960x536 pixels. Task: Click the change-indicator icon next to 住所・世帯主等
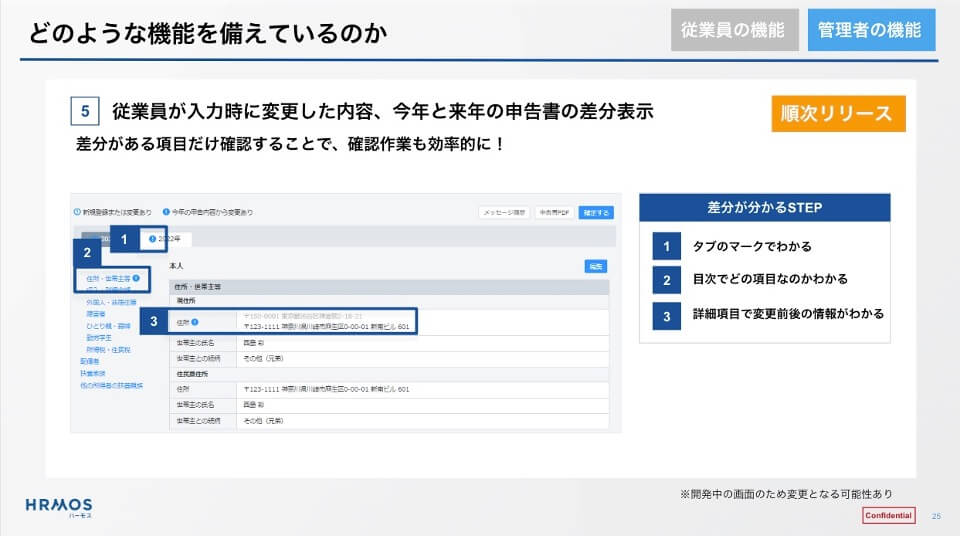(135, 278)
